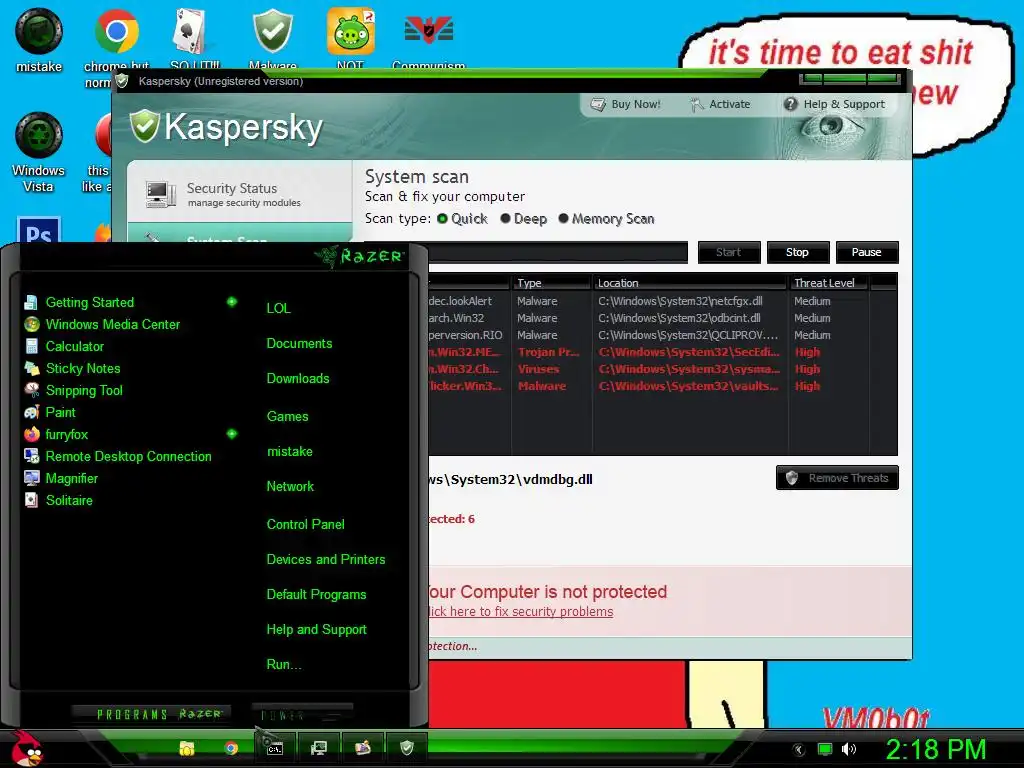The width and height of the screenshot is (1024, 768).
Task: Launch Chrome from the taskbar
Action: pyautogui.click(x=231, y=748)
